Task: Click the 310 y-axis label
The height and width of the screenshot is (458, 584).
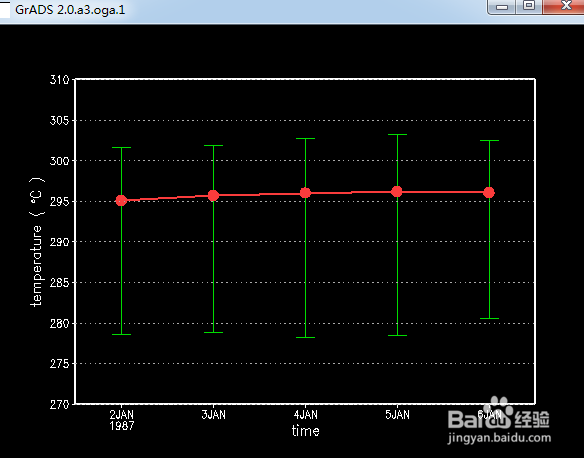Action: coord(60,80)
